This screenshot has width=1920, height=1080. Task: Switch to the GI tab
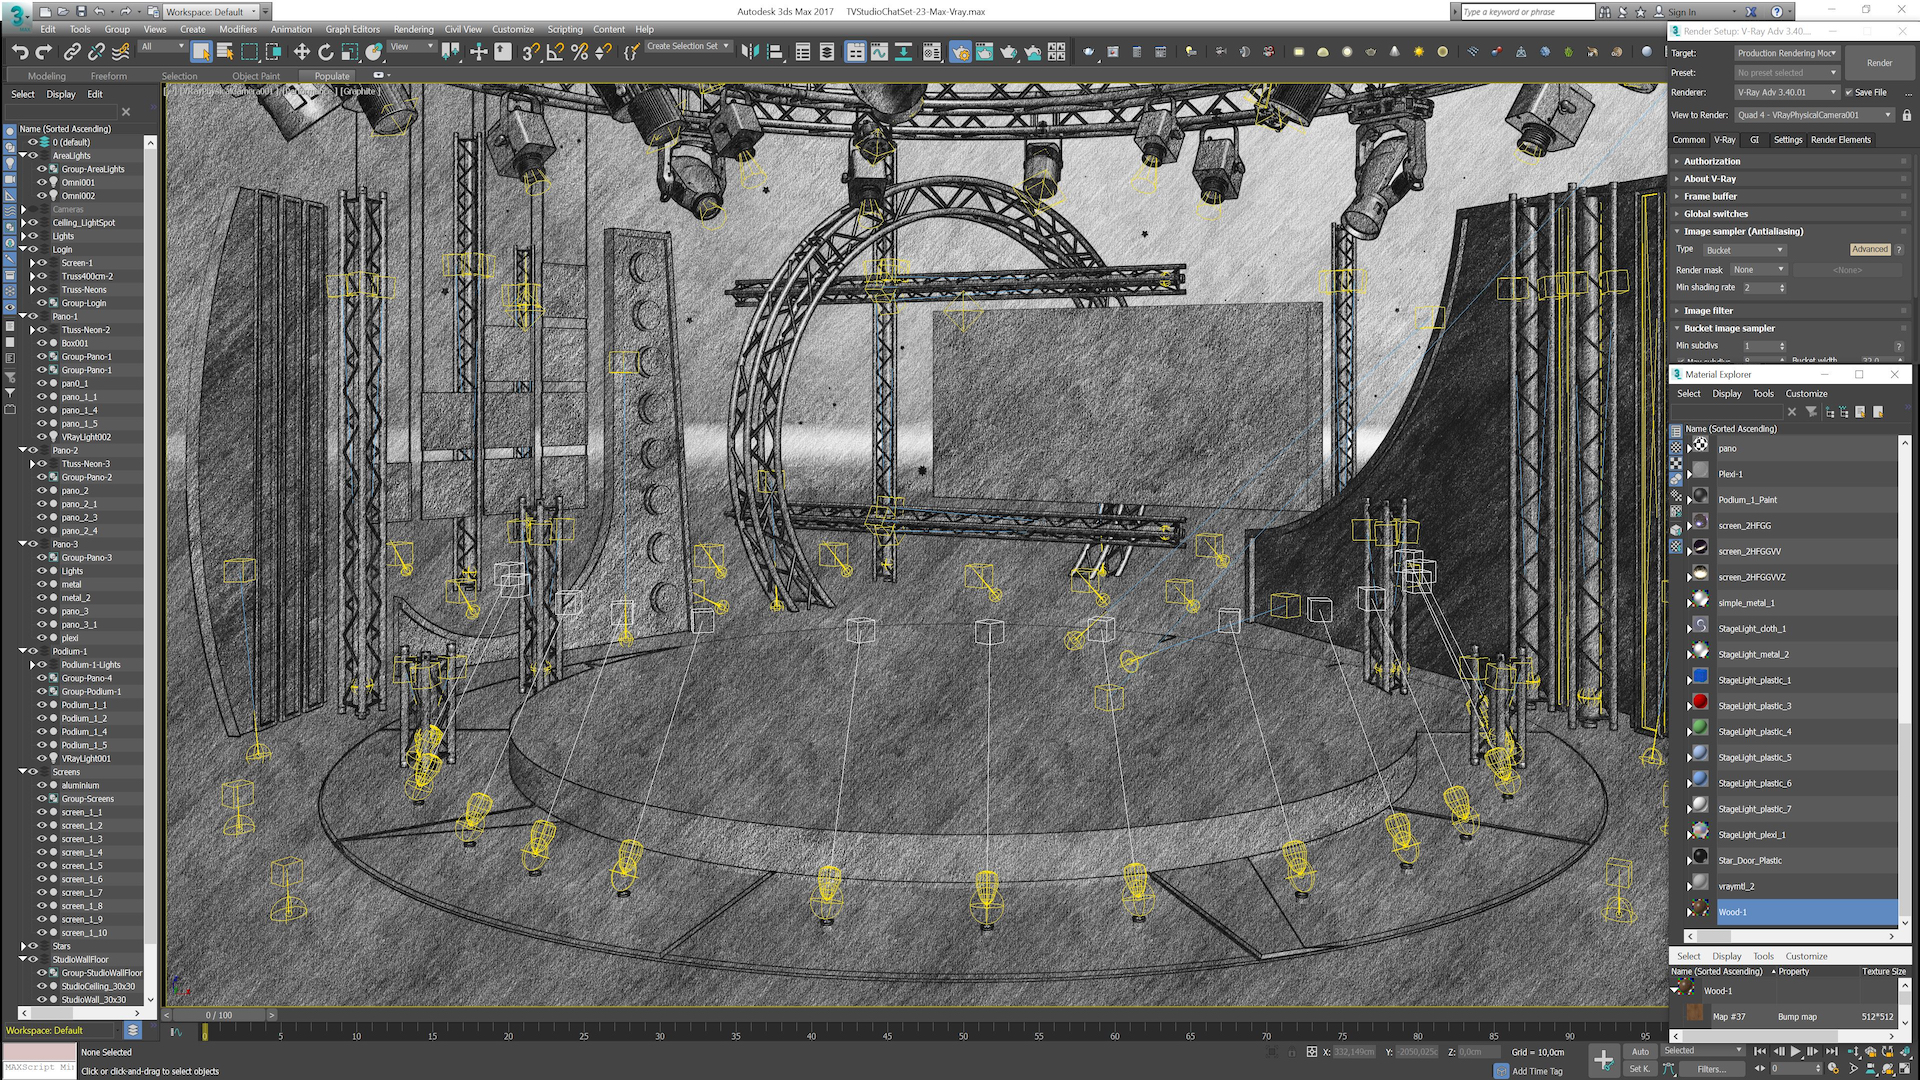pyautogui.click(x=1754, y=140)
